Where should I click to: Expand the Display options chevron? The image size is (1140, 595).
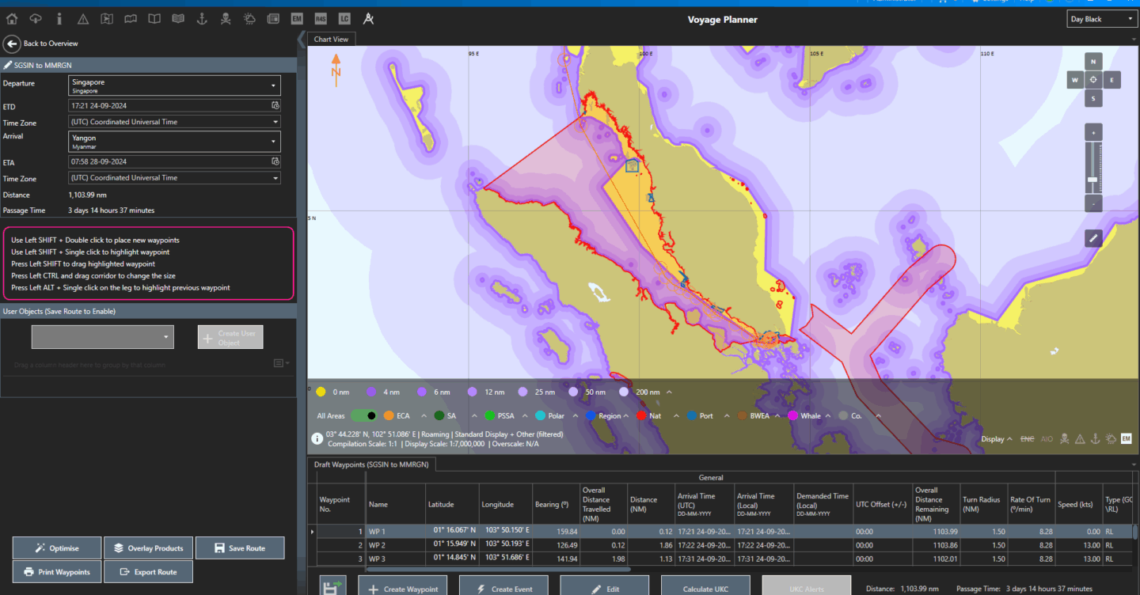1008,439
